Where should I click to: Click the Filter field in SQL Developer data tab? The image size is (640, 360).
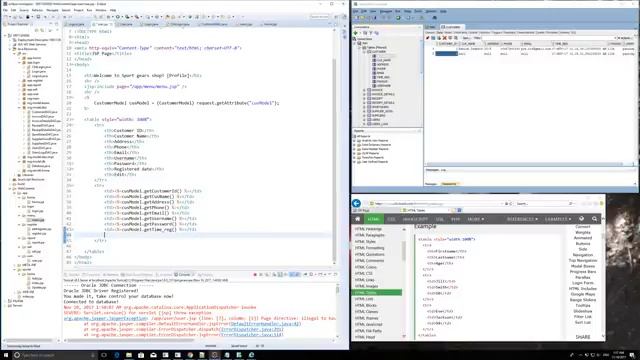coord(549,38)
